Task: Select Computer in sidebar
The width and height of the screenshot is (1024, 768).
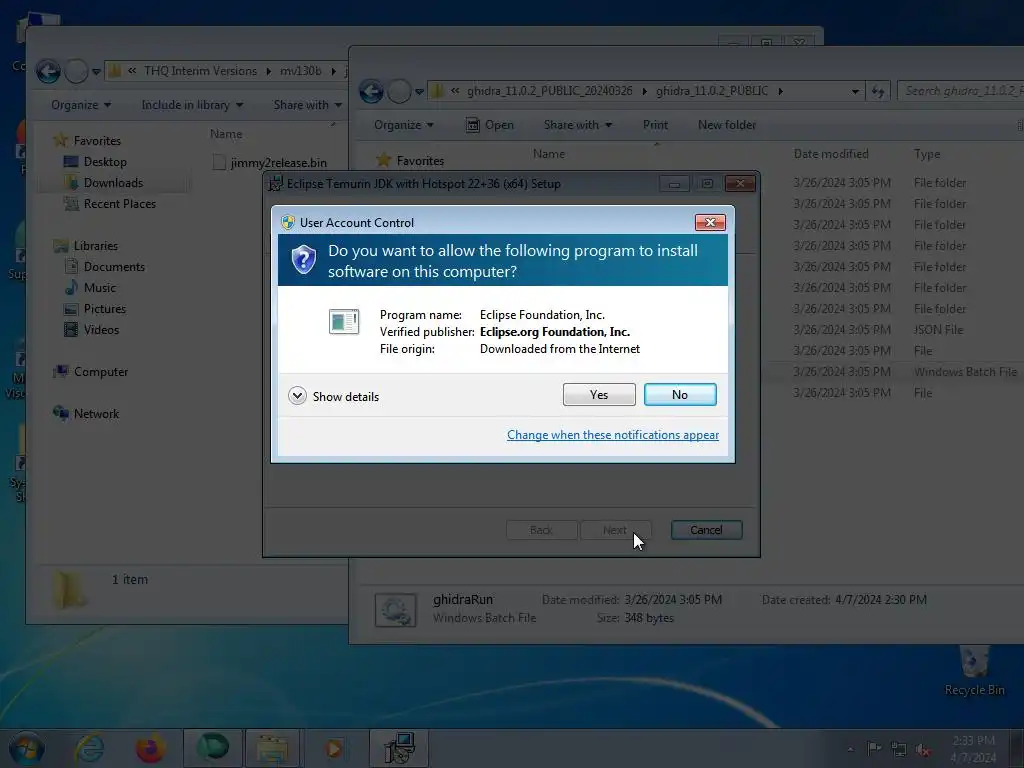Action: (101, 372)
